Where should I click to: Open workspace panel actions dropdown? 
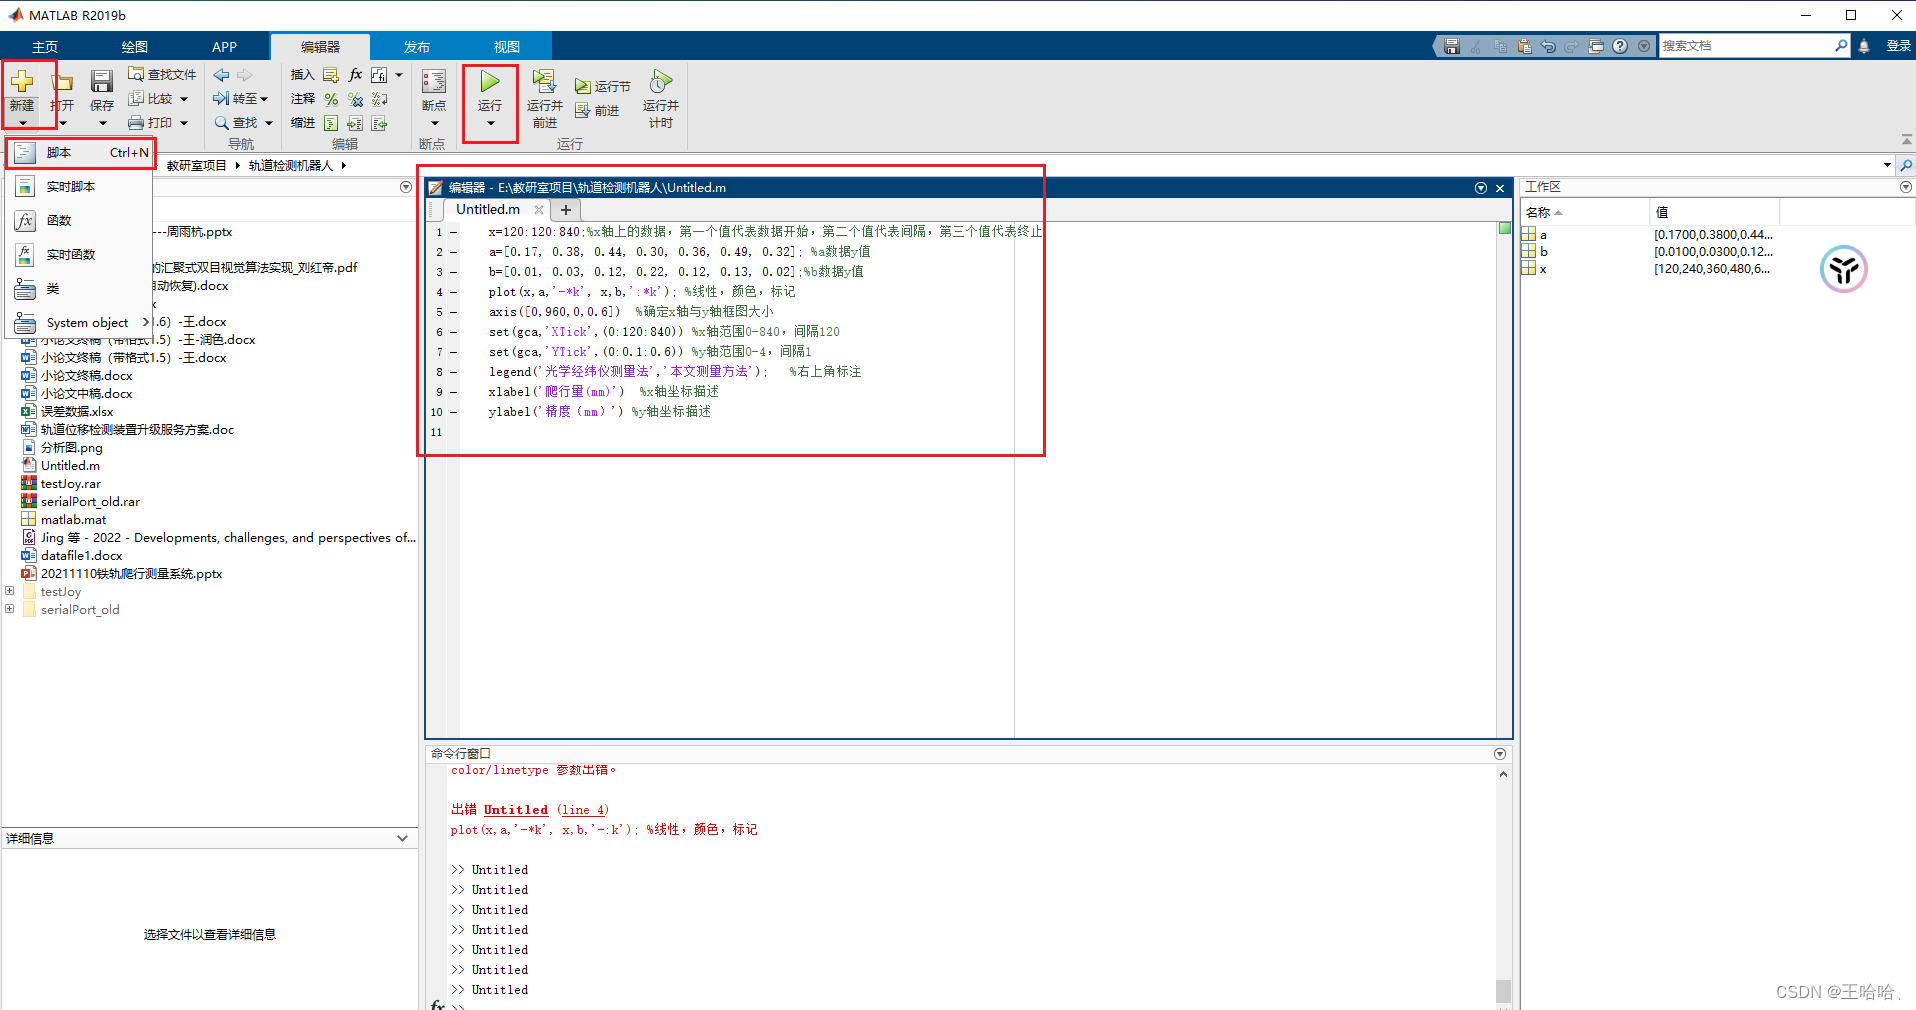coord(1906,187)
